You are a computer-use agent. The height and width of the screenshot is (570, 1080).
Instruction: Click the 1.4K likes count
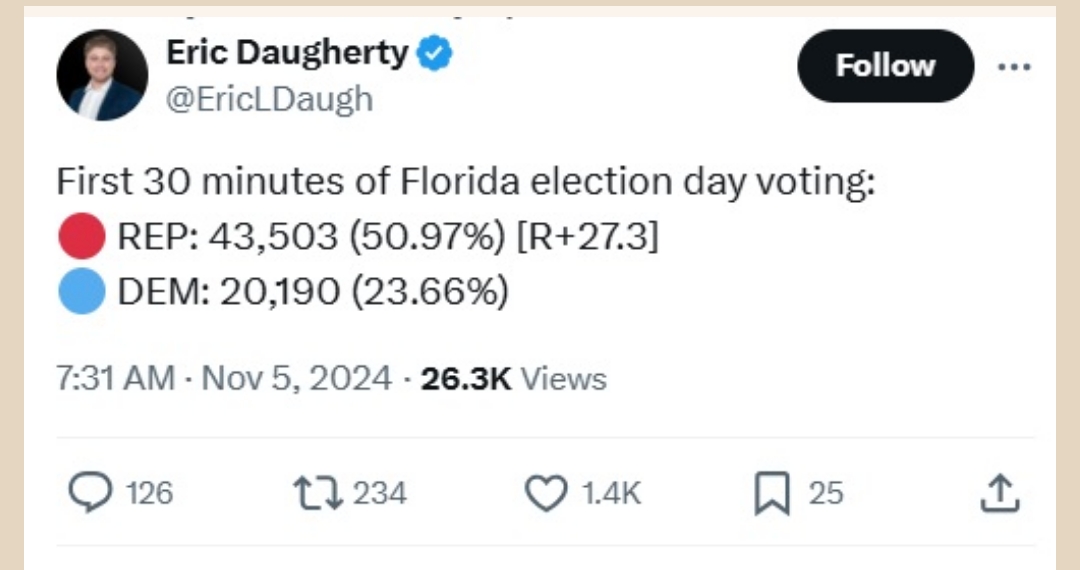coord(612,493)
